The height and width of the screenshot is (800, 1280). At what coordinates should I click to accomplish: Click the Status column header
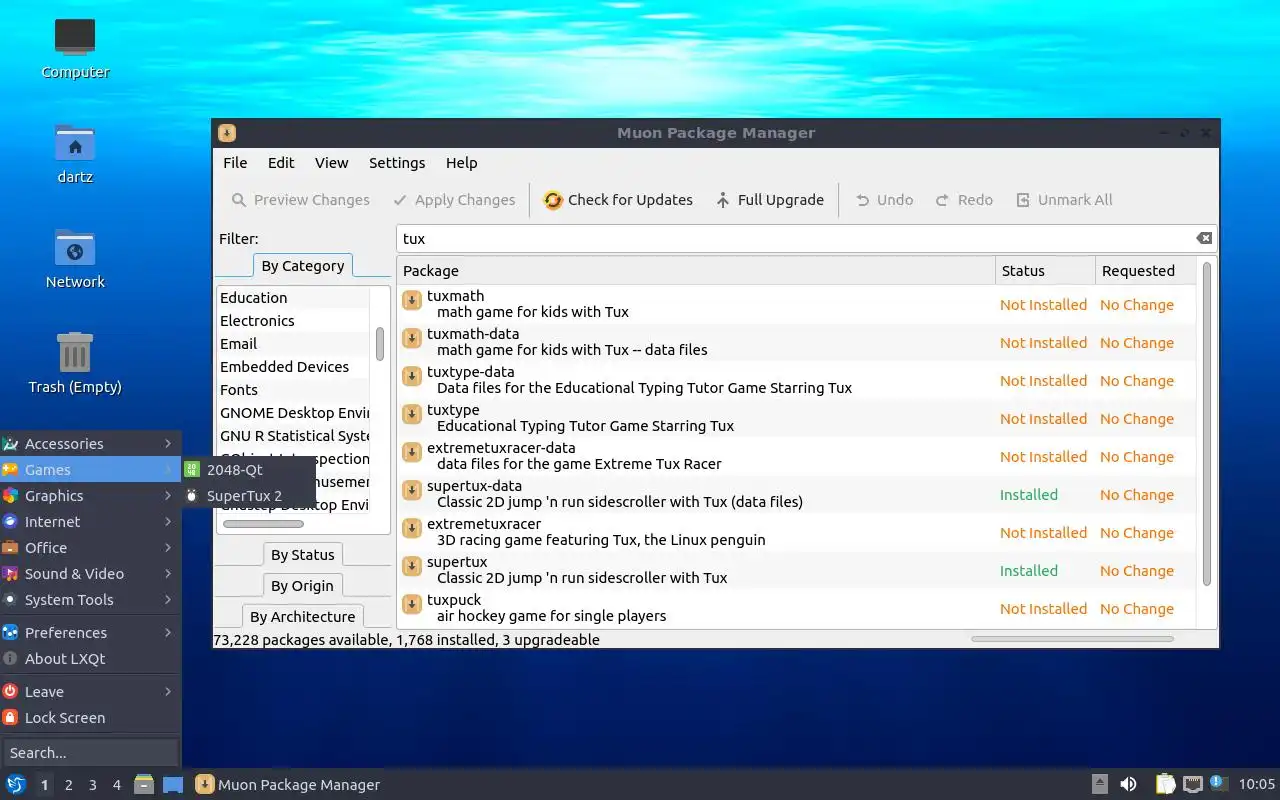(1045, 271)
